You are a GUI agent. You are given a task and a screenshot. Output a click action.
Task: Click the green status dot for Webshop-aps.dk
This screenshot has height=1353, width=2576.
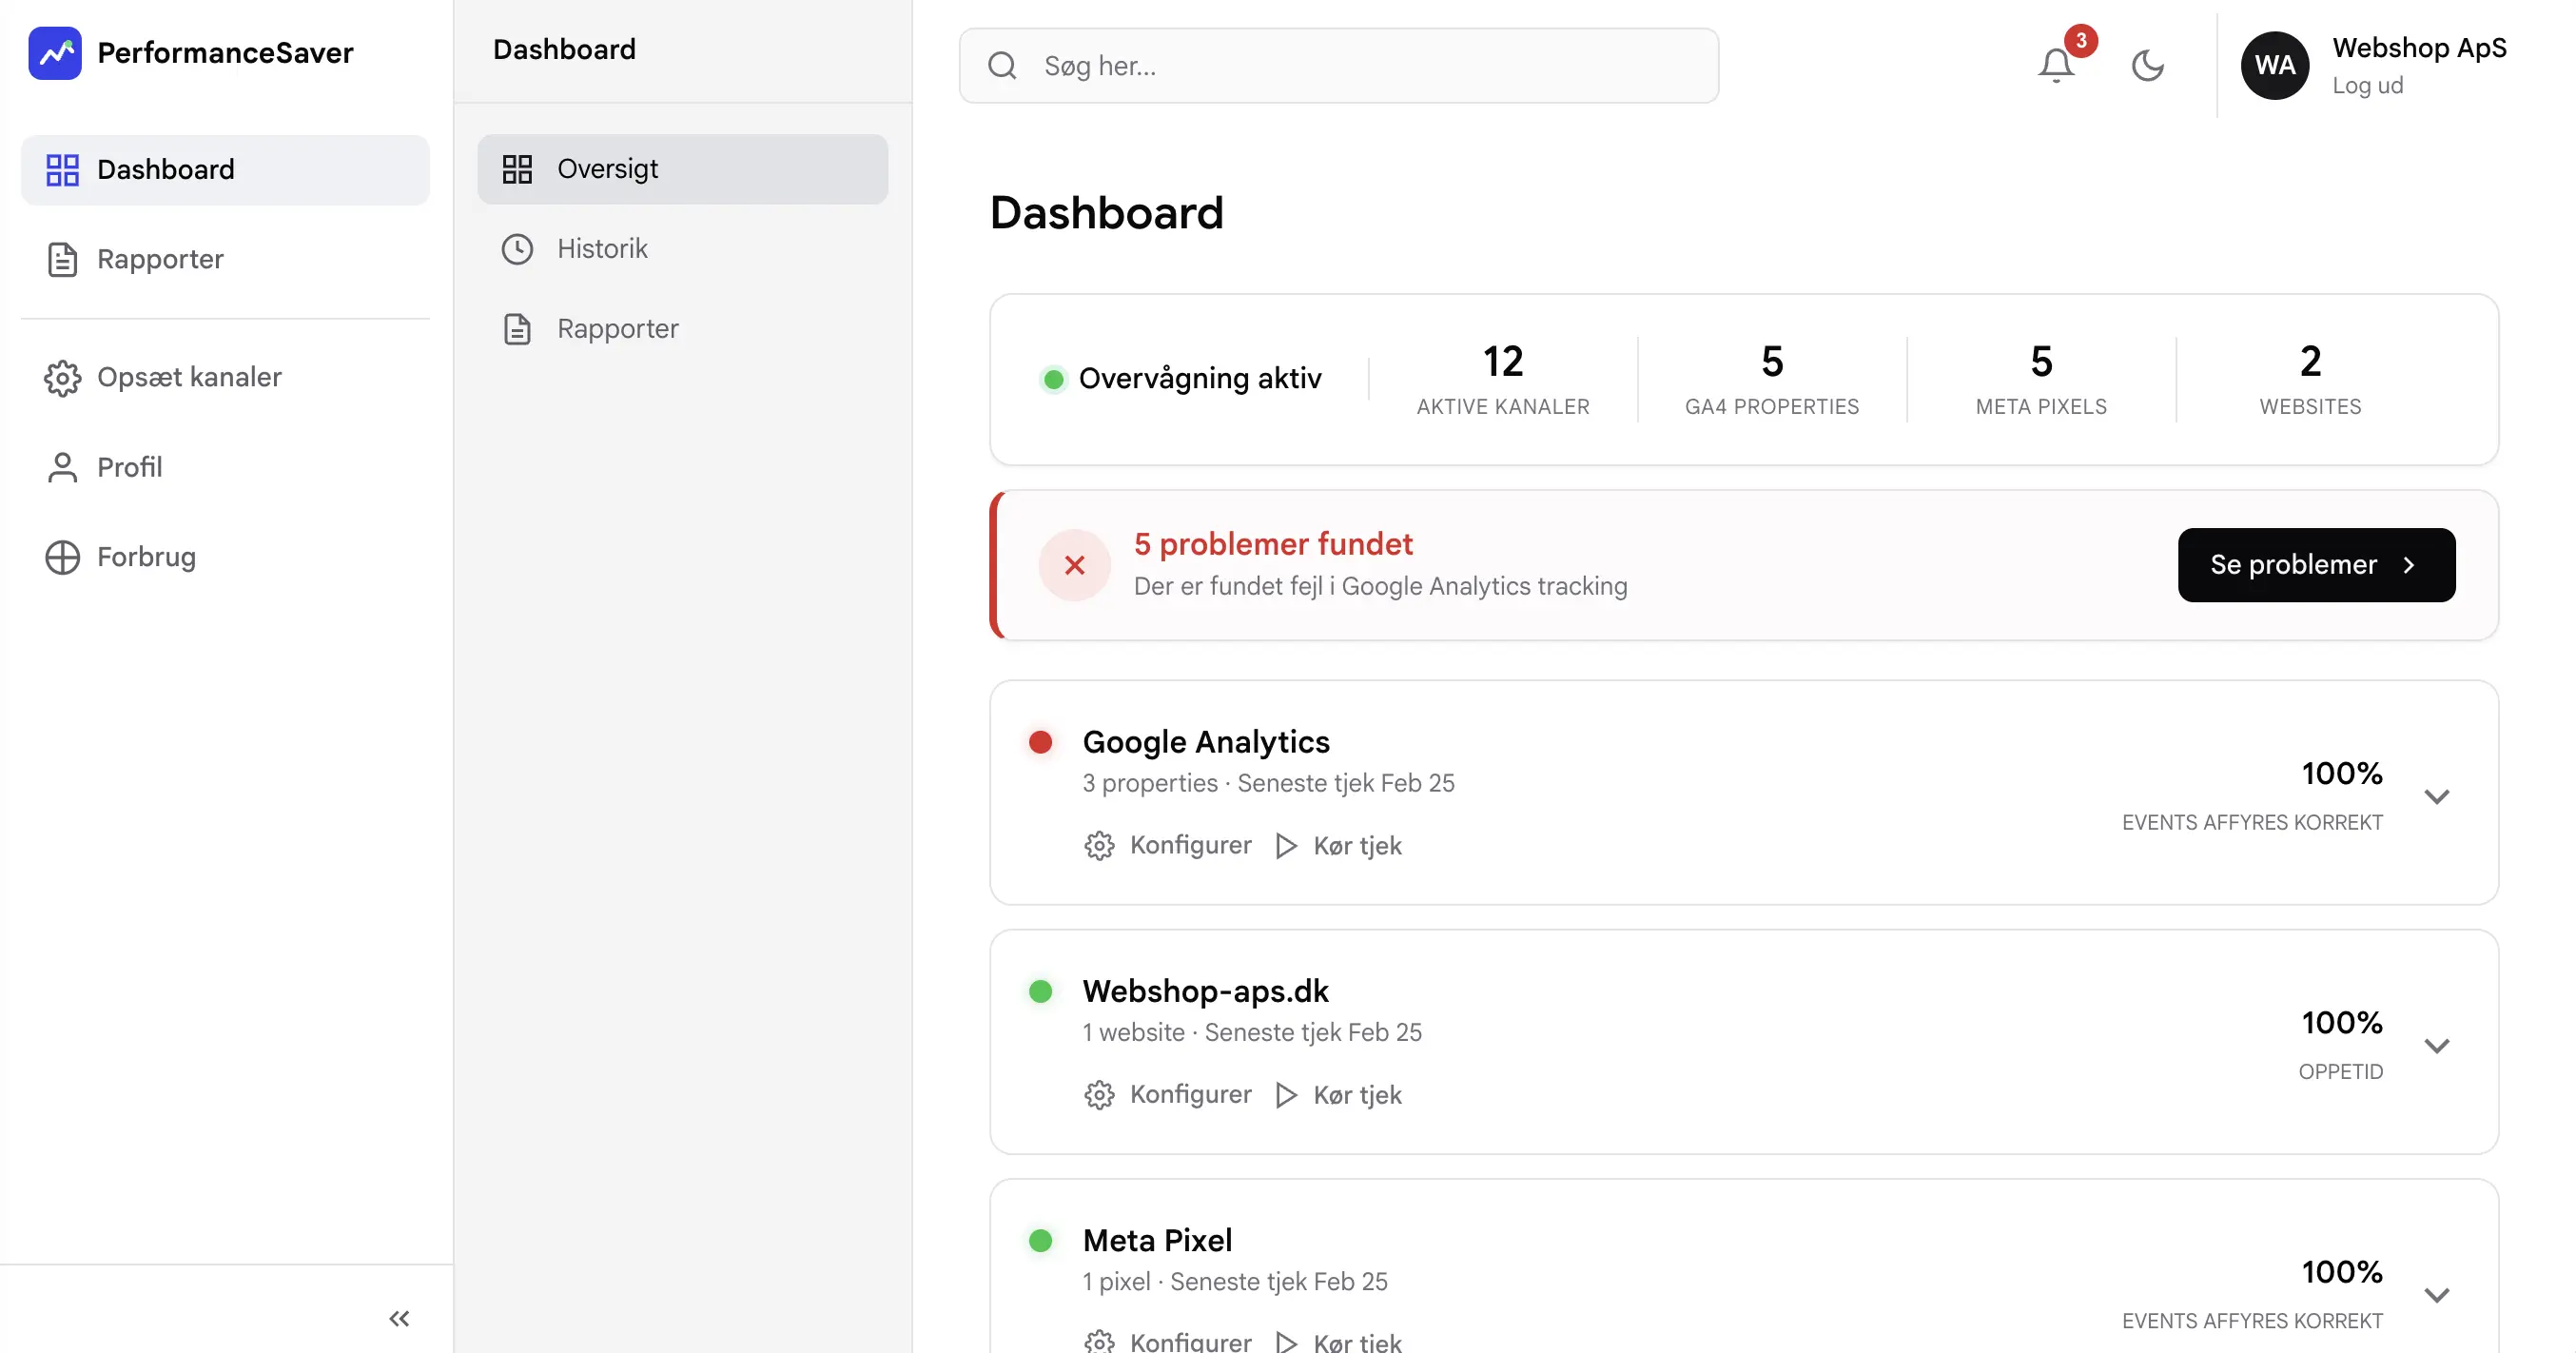[x=1040, y=991]
